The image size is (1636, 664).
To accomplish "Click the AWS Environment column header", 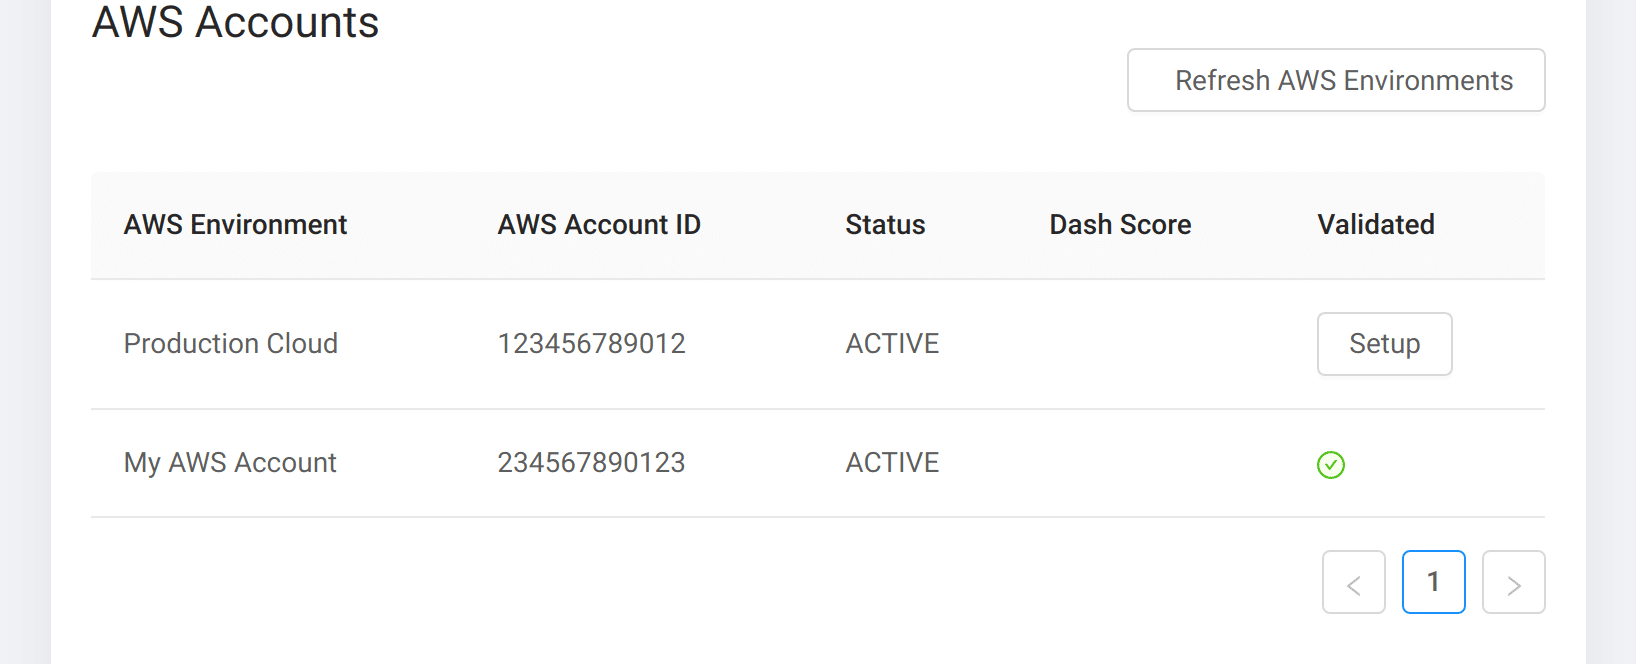I will point(235,225).
